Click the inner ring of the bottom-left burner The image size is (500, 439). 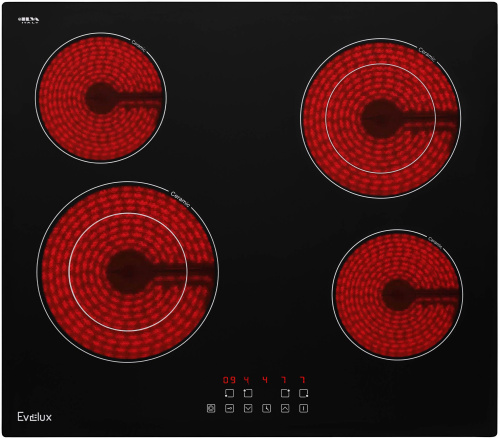pos(128,272)
